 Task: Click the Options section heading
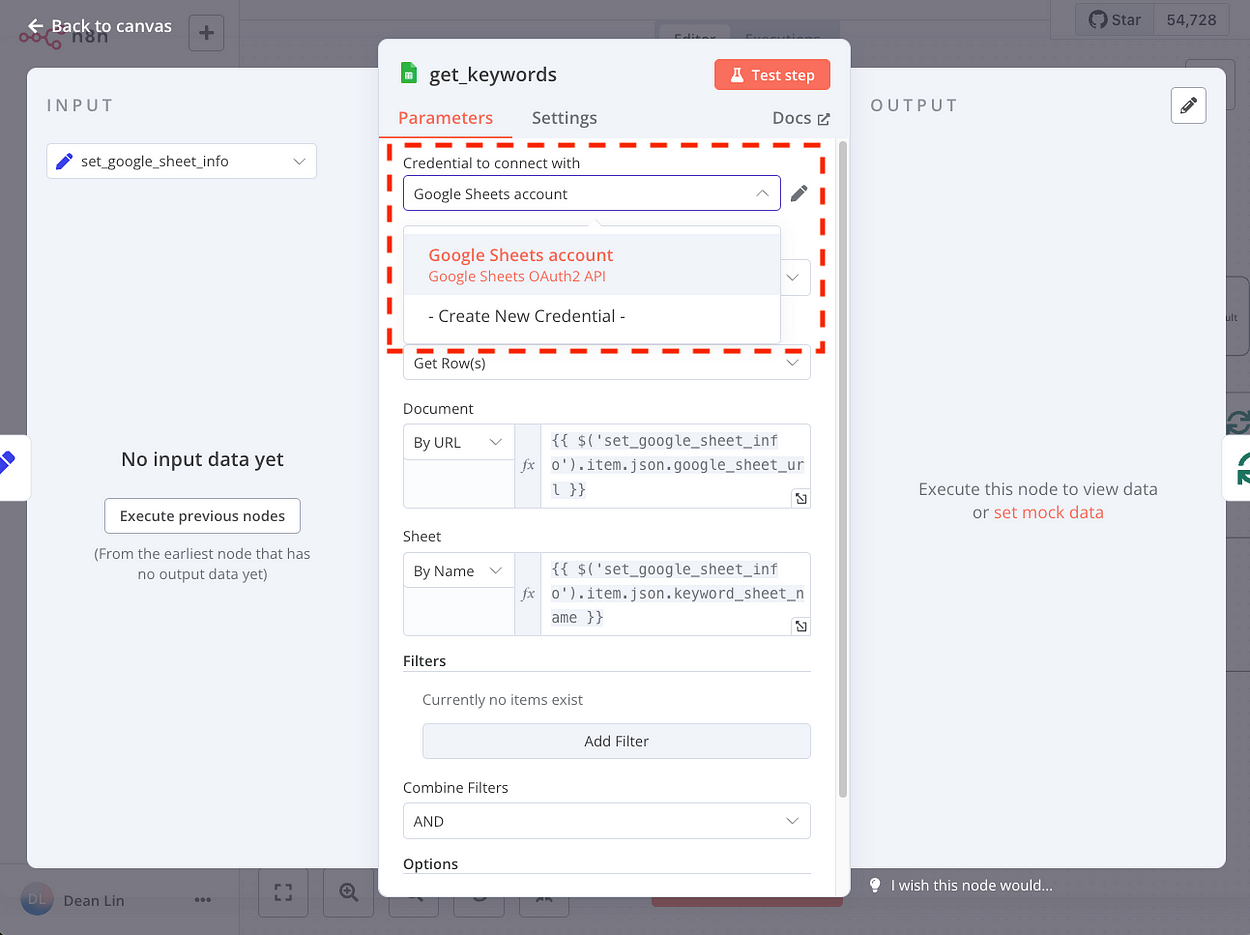[430, 864]
